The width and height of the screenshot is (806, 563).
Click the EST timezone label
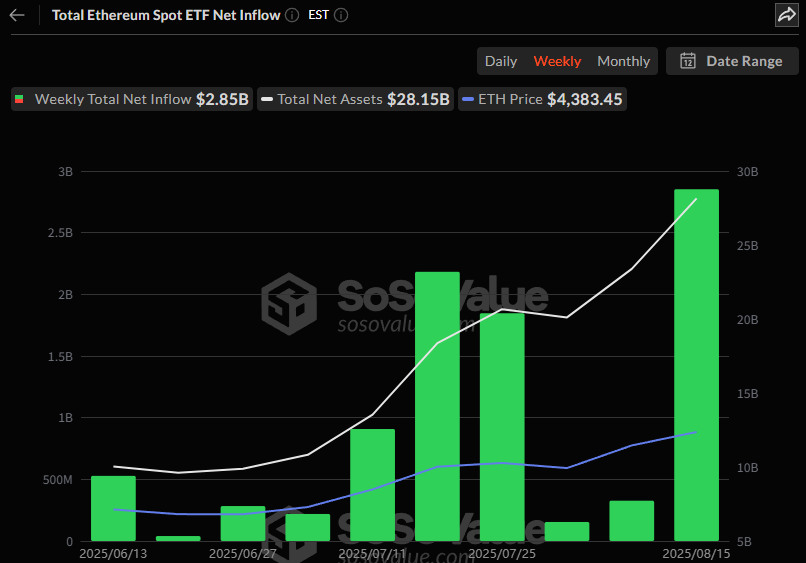[320, 15]
